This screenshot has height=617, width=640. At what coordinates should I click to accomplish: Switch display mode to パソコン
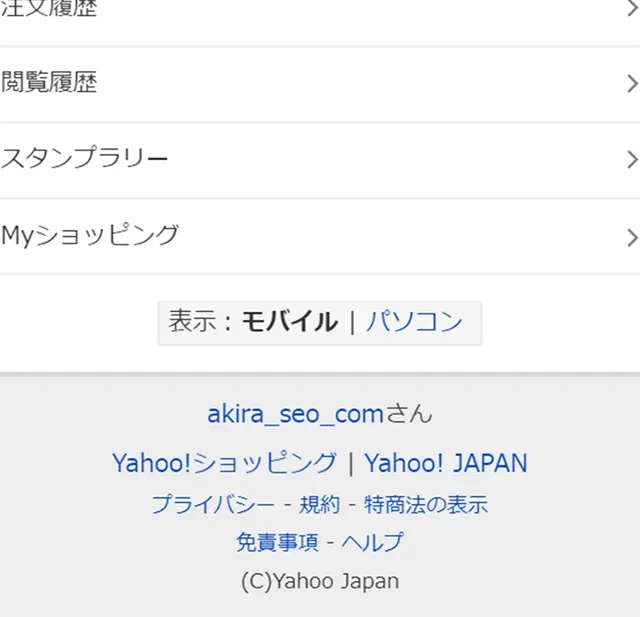tap(414, 322)
